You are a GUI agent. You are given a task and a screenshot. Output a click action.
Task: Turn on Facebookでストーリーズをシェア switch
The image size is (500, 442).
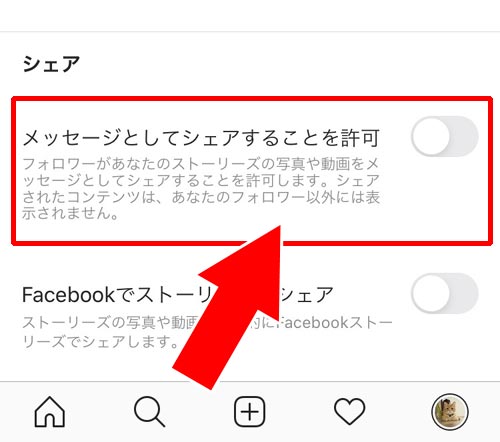pyautogui.click(x=445, y=293)
